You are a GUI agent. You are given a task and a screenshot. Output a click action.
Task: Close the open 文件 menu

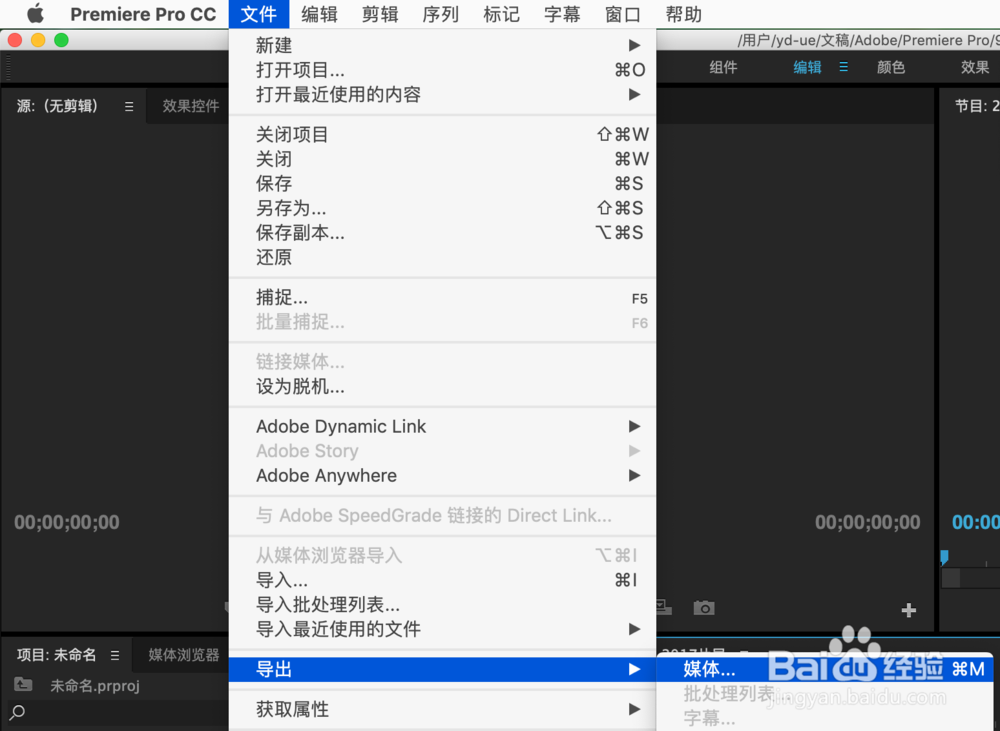pos(258,14)
